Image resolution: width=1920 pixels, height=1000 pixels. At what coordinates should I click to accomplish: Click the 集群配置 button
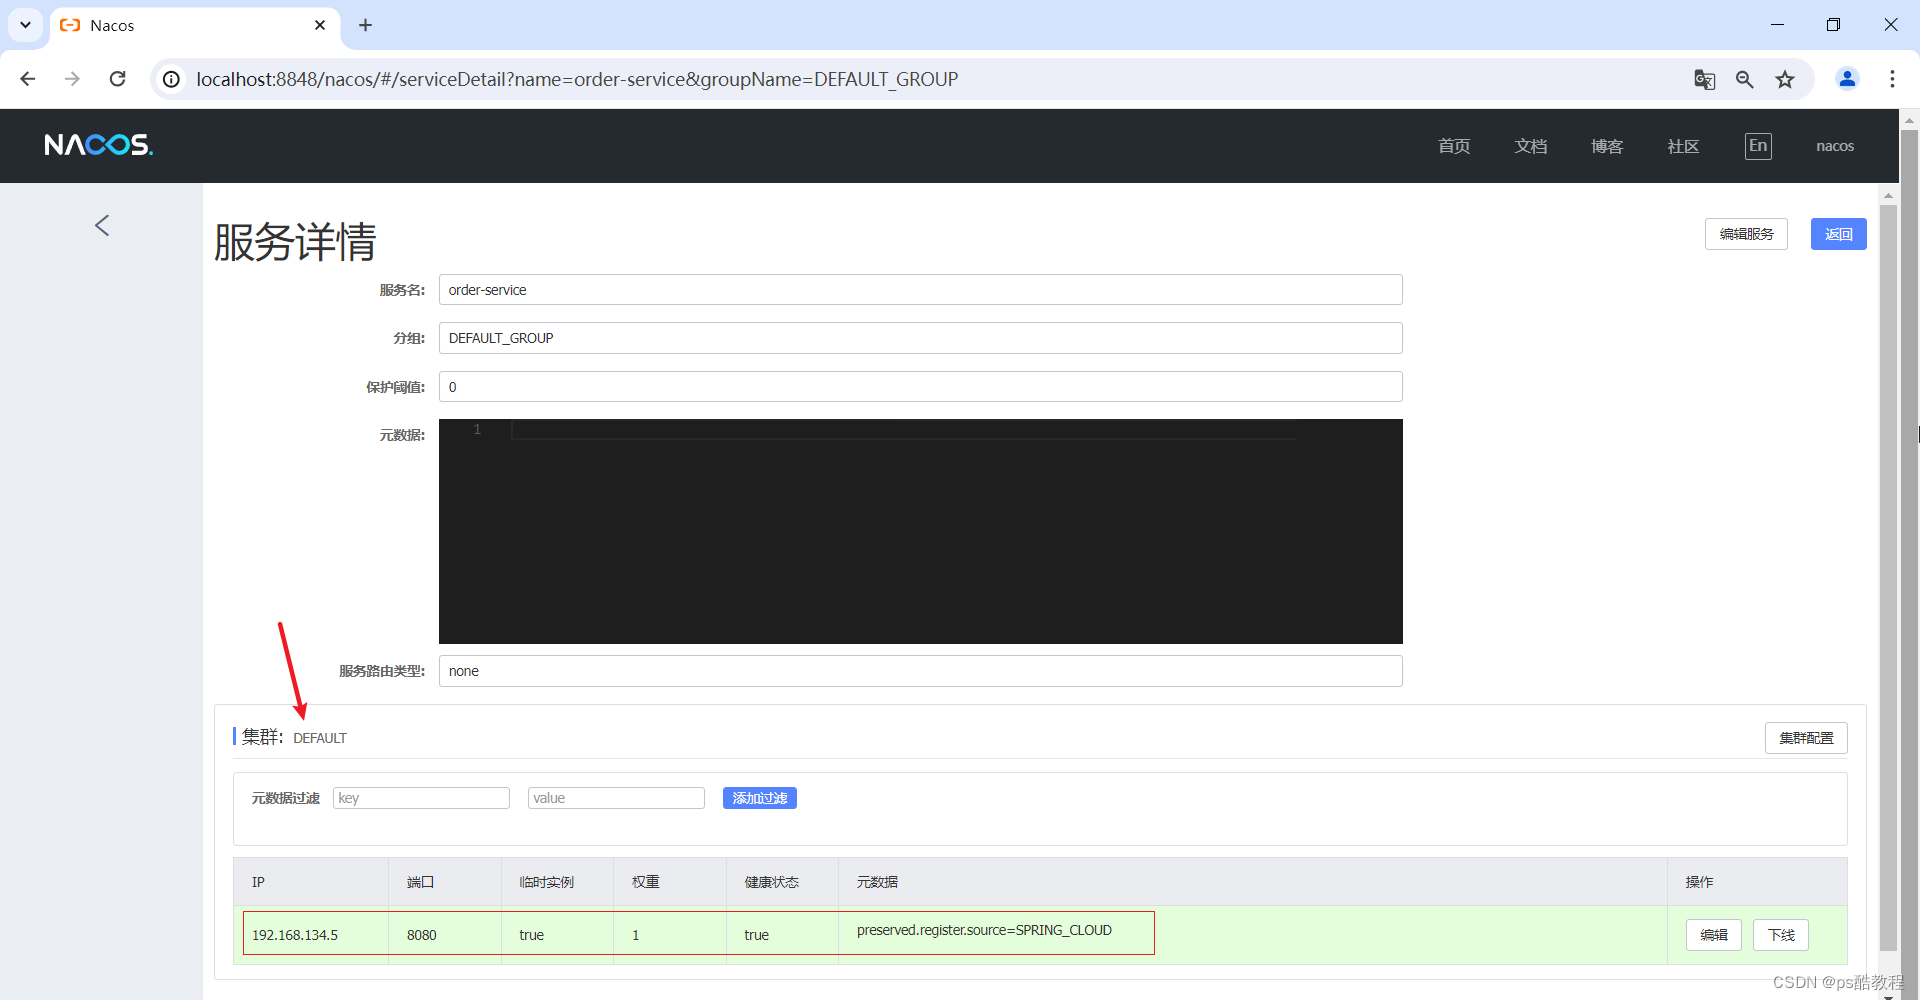click(1806, 738)
